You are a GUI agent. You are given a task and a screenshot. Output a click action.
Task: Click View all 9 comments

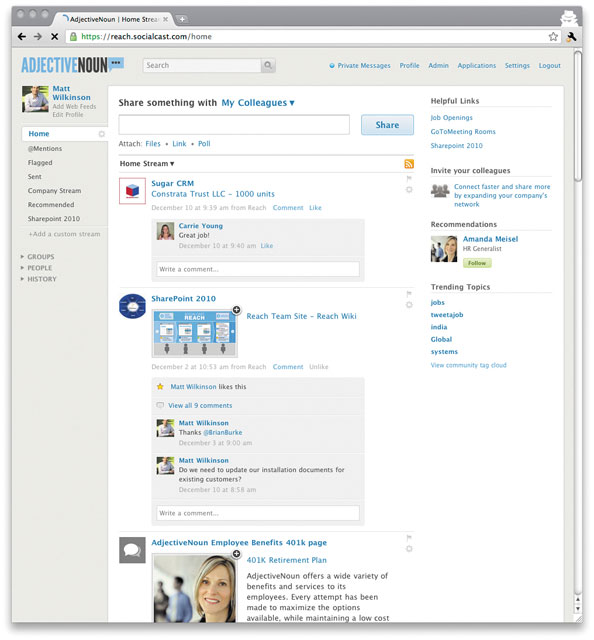click(200, 406)
